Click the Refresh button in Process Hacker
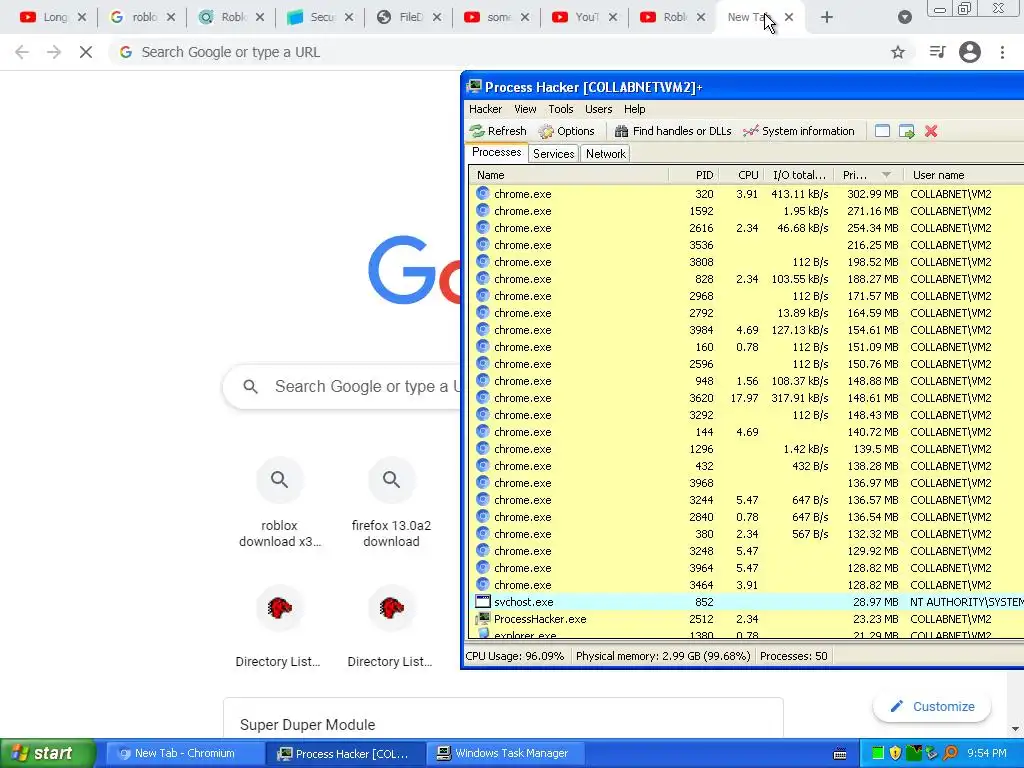This screenshot has height=768, width=1024. (x=498, y=131)
